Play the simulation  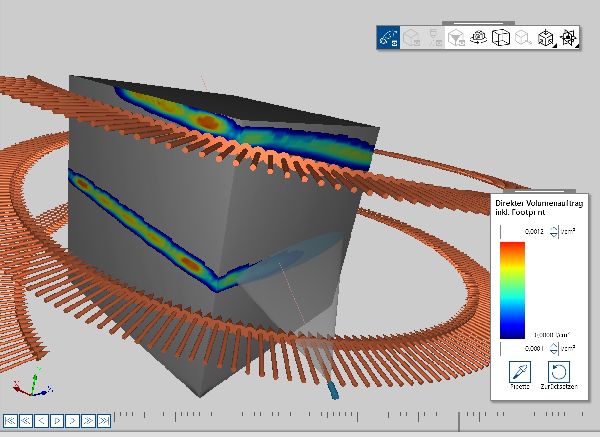click(57, 421)
